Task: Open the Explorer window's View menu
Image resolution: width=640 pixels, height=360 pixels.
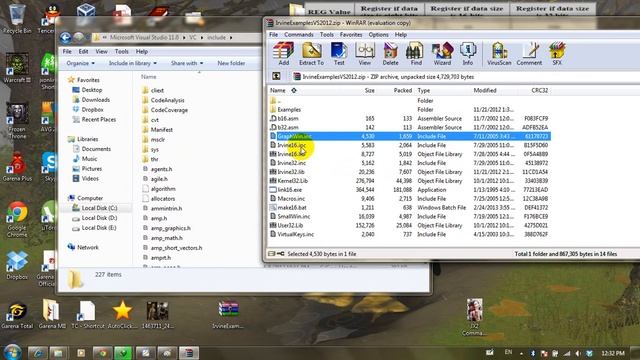Action: pos(101,51)
